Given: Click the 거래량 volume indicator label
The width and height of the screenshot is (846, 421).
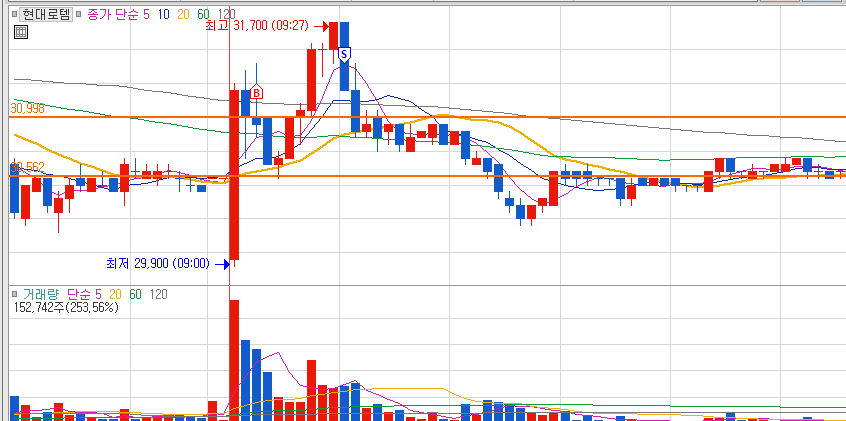Looking at the screenshot, I should coord(41,294).
